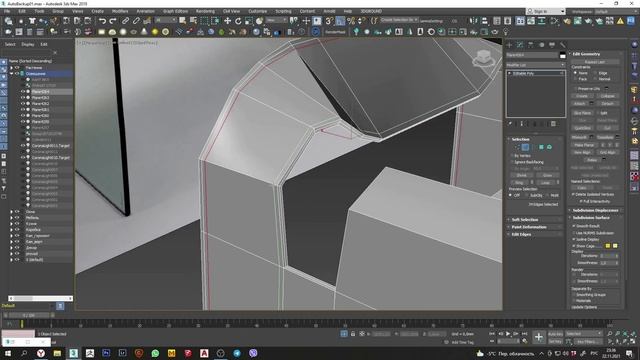This screenshot has width=640, height=360.
Task: Open the Windows Start menu
Action: tap(8, 353)
